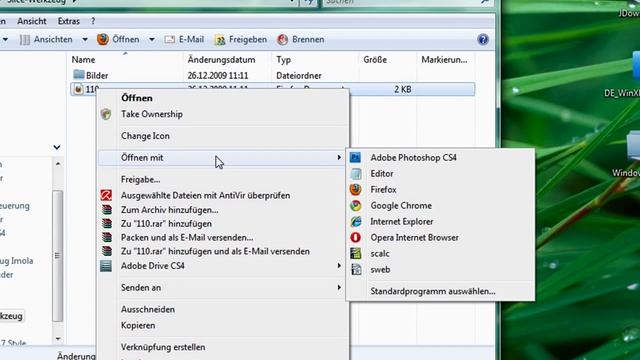Click the Brennen toolbar button
640x360 pixels.
[301, 40]
